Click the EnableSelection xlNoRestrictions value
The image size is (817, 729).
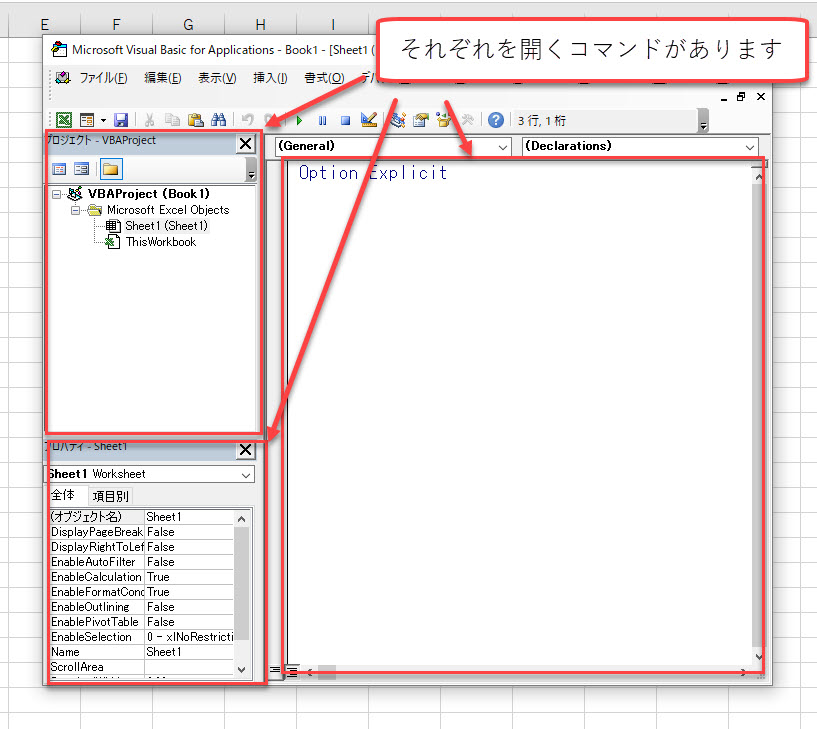pyautogui.click(x=189, y=637)
